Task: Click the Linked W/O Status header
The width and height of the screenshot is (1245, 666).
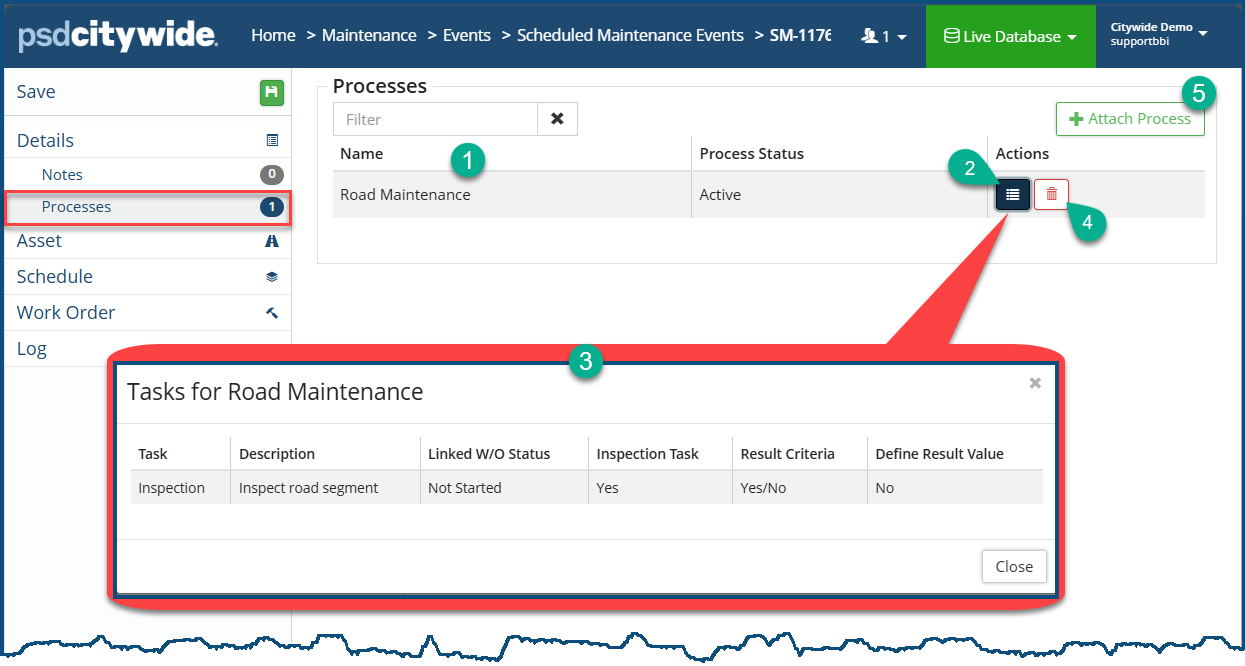Action: click(x=489, y=453)
